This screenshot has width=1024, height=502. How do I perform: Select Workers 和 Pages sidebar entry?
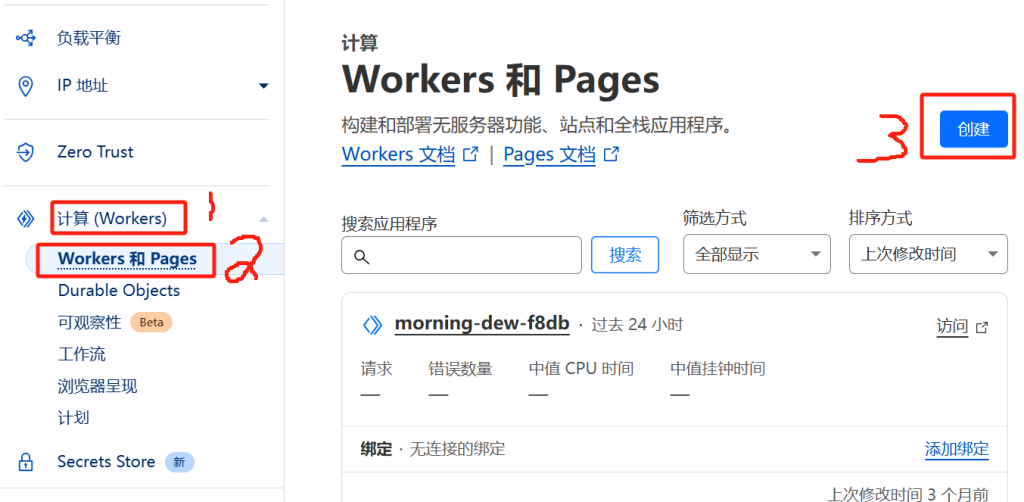(x=127, y=259)
